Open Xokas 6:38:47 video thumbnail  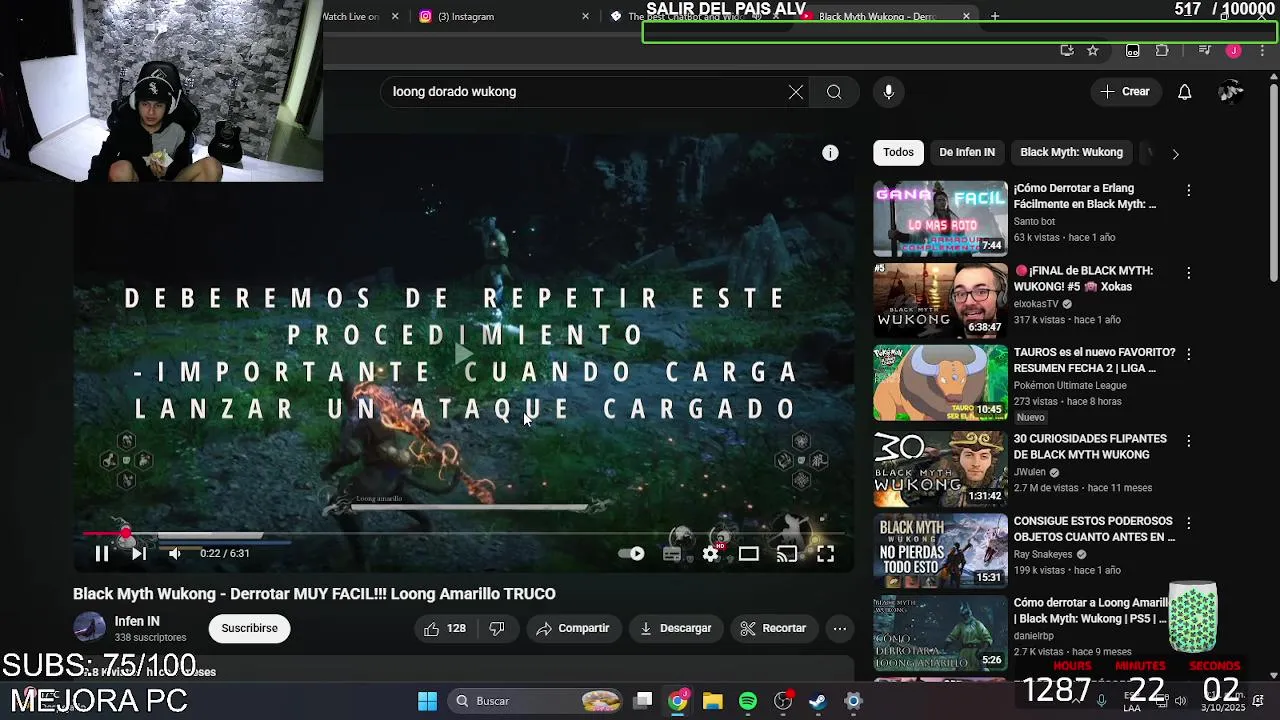[x=940, y=300]
